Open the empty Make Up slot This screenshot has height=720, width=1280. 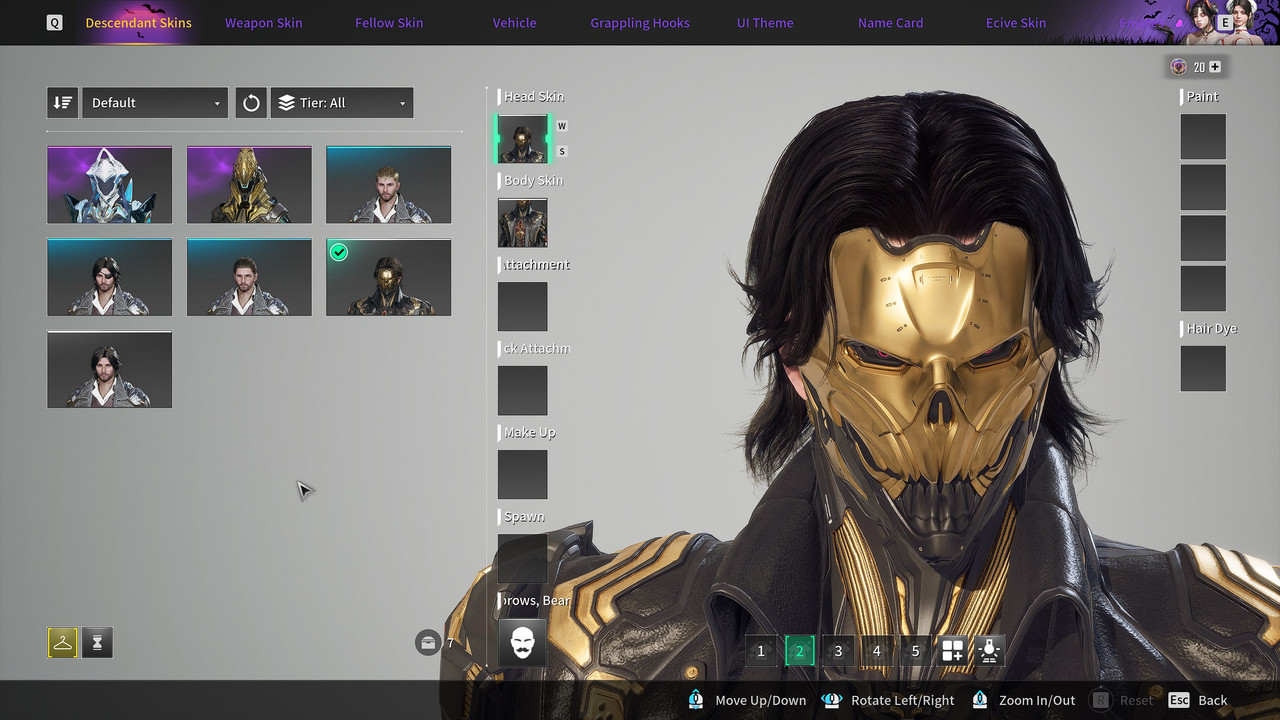pos(523,475)
